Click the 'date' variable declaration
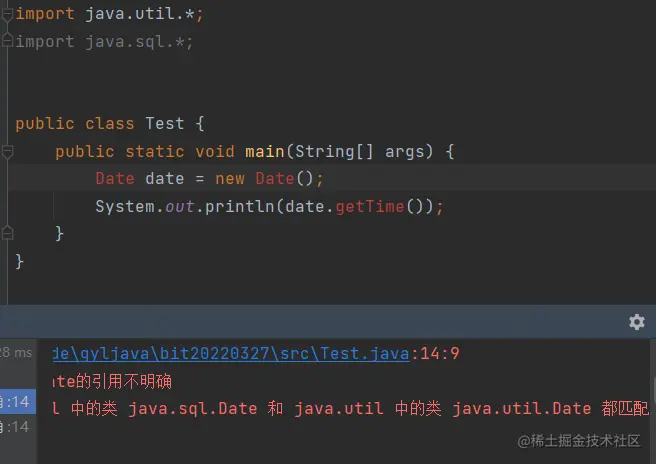Viewport: 656px width, 464px height. pos(164,179)
